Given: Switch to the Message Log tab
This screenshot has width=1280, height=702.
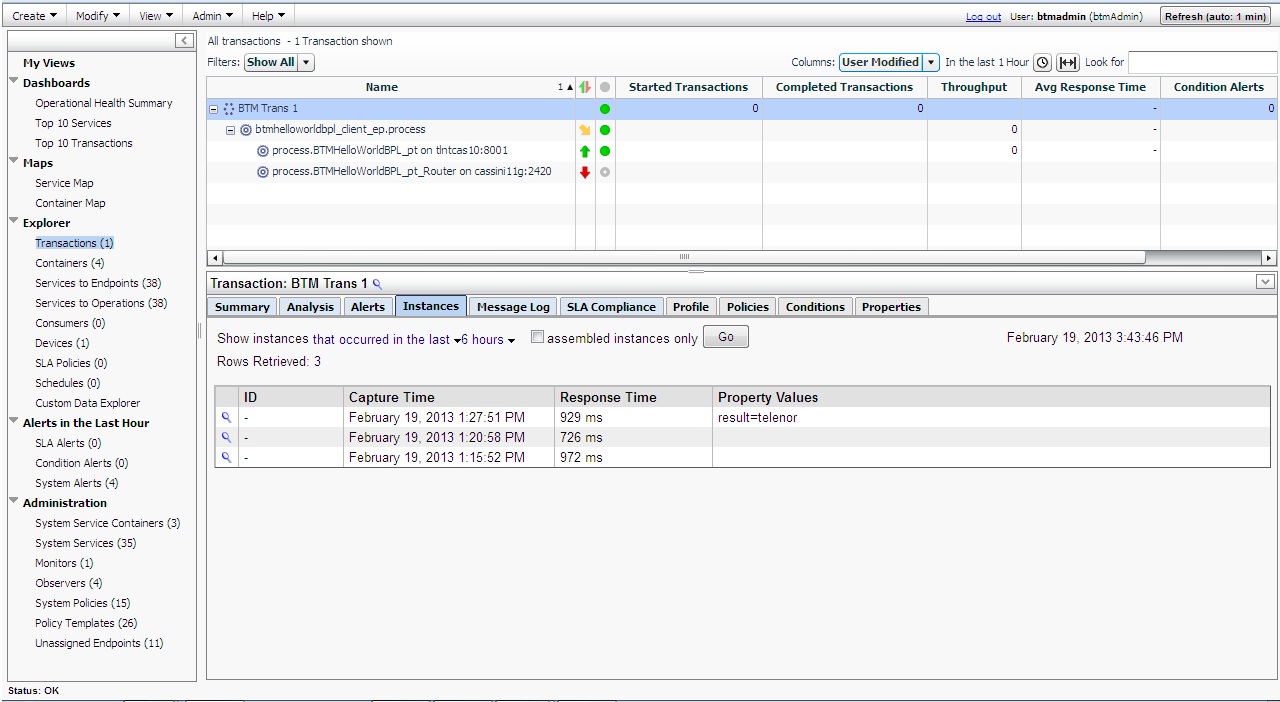Looking at the screenshot, I should pyautogui.click(x=512, y=307).
